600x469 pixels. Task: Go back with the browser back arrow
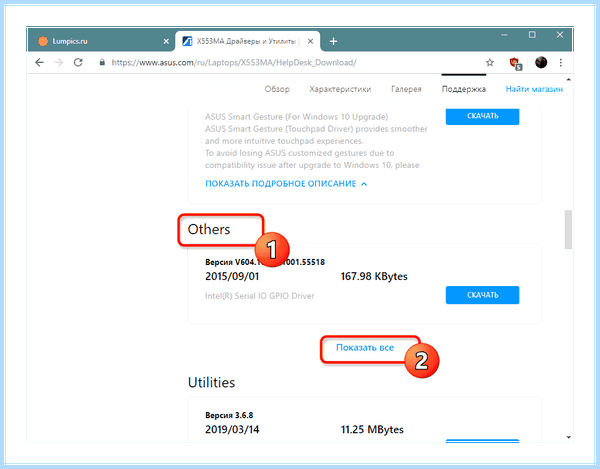[39, 62]
